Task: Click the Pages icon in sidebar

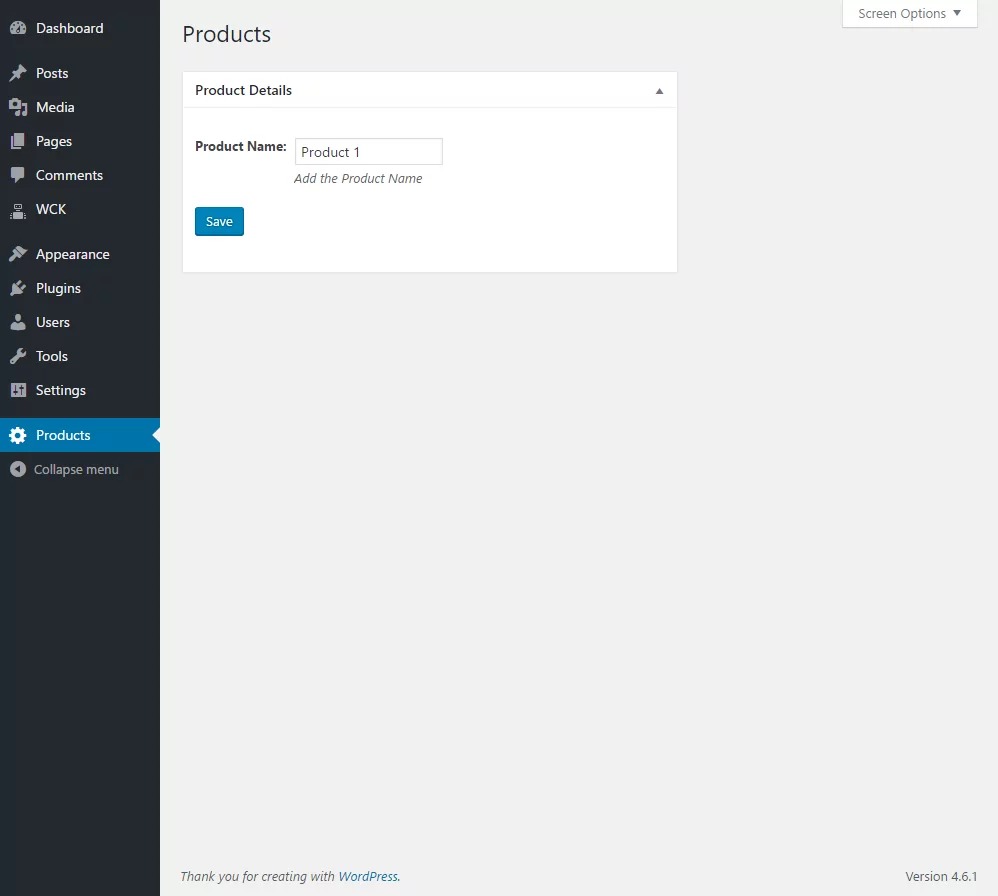Action: [18, 141]
